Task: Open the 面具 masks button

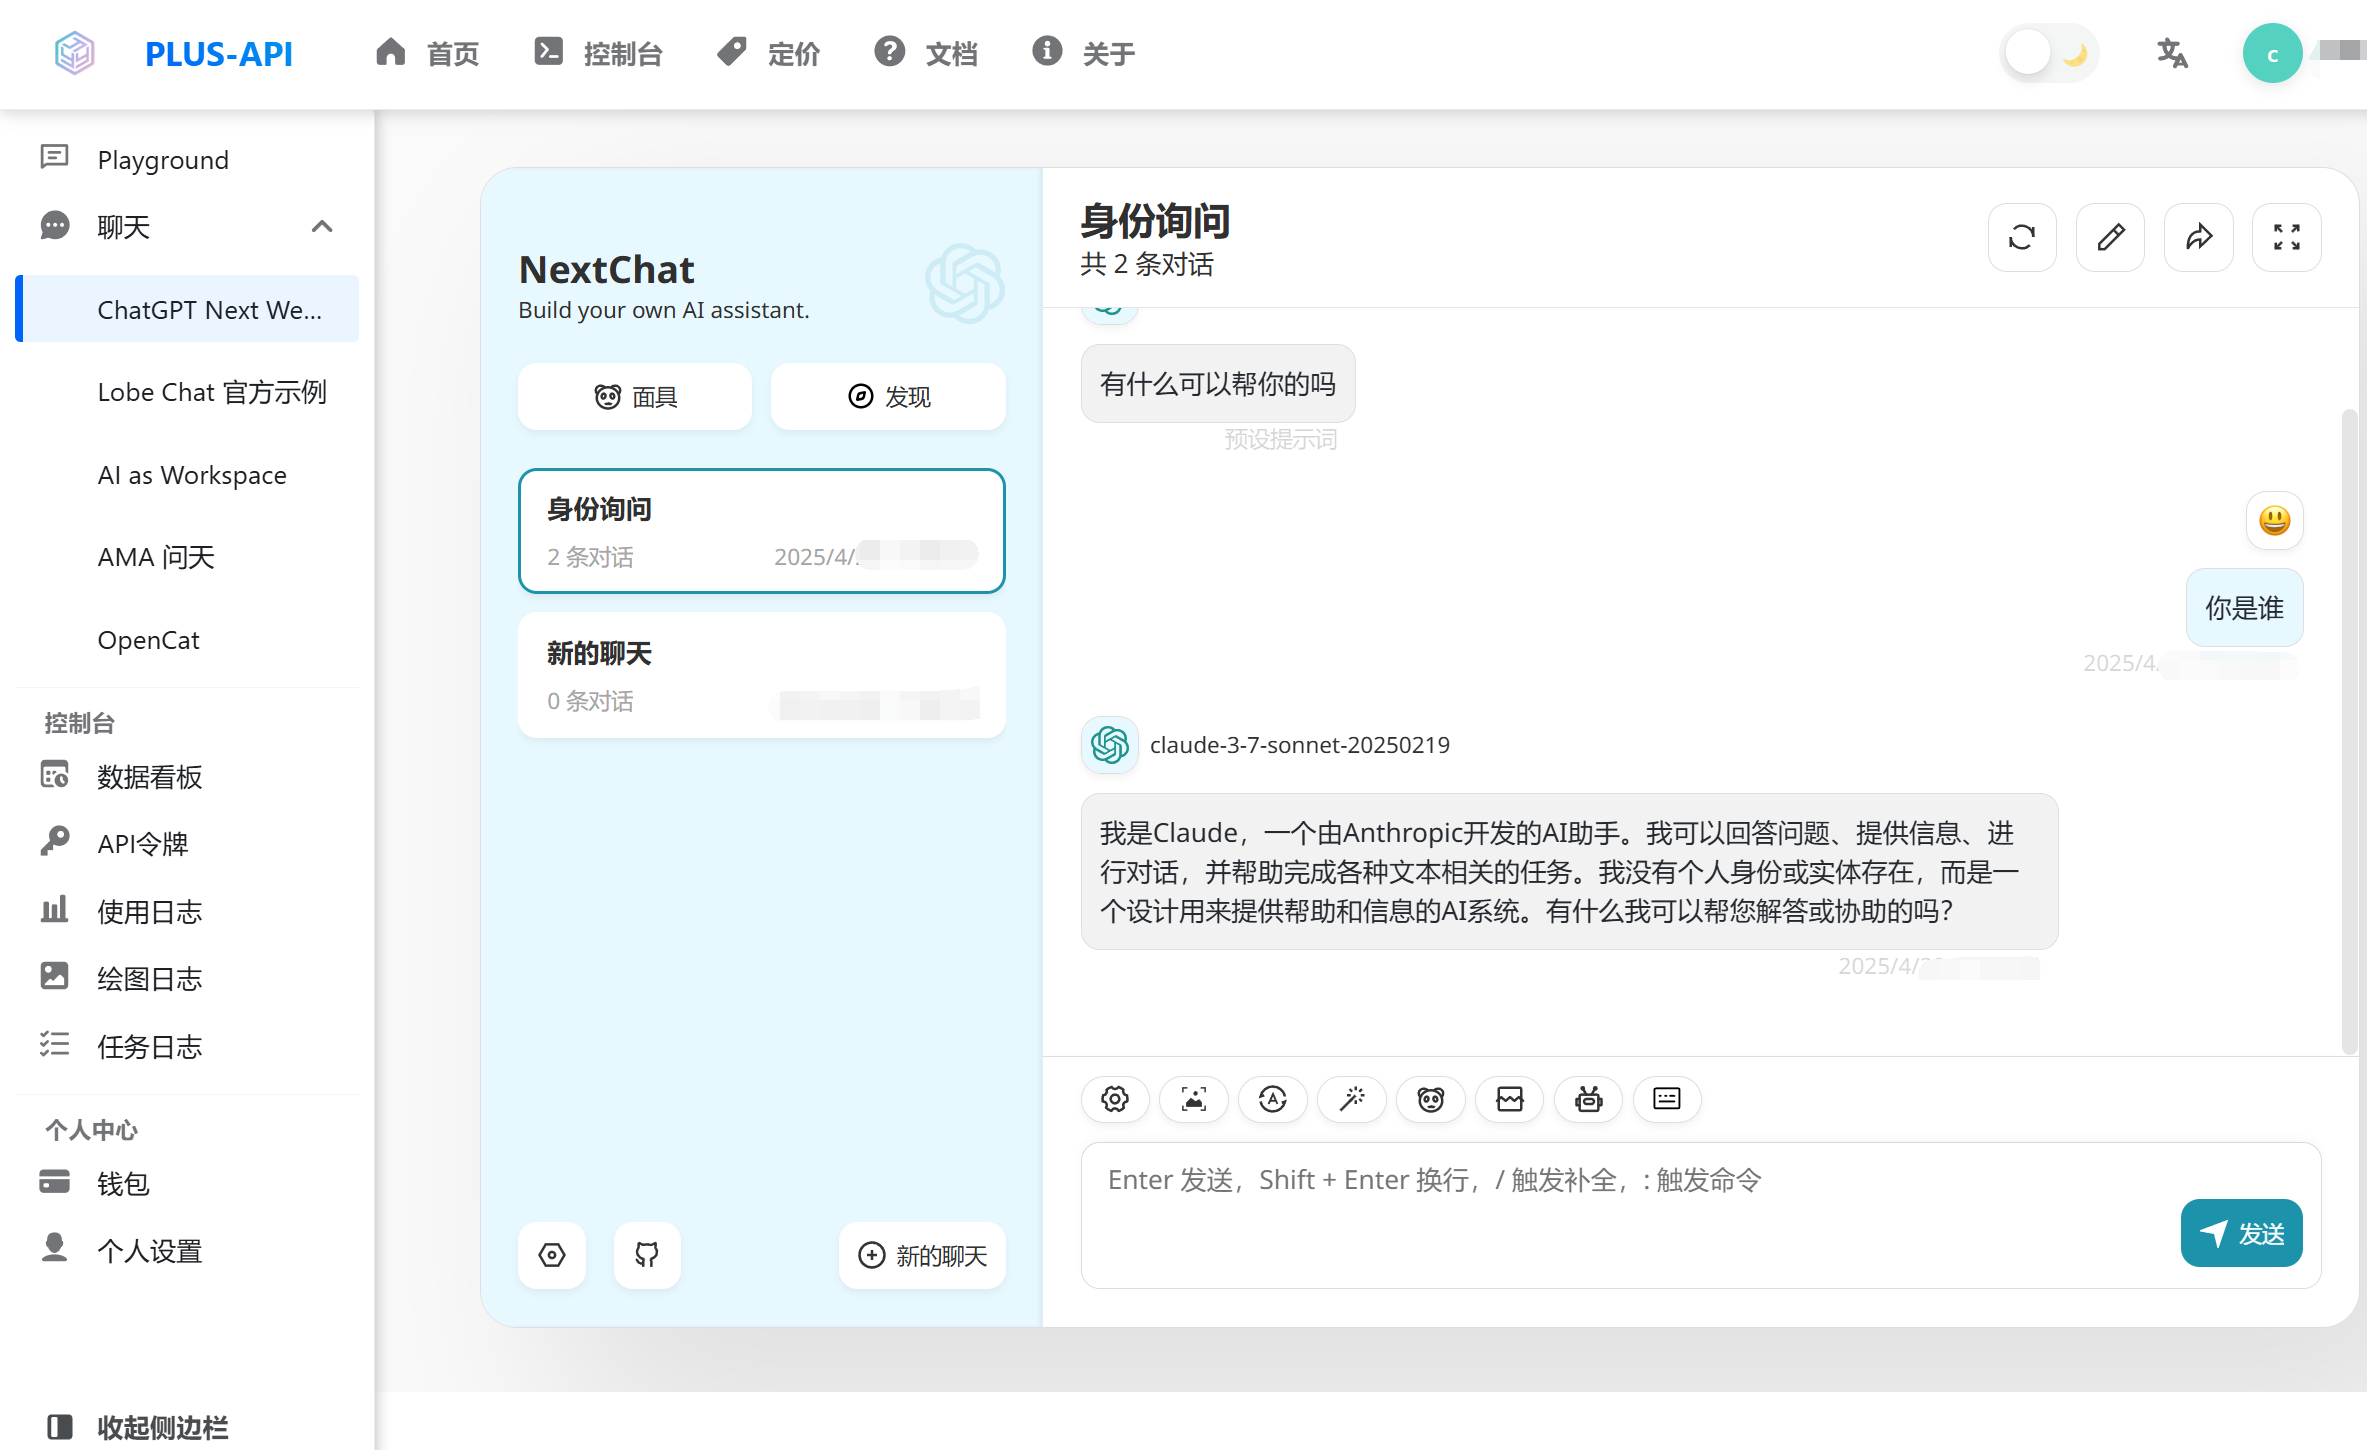Action: [x=634, y=397]
